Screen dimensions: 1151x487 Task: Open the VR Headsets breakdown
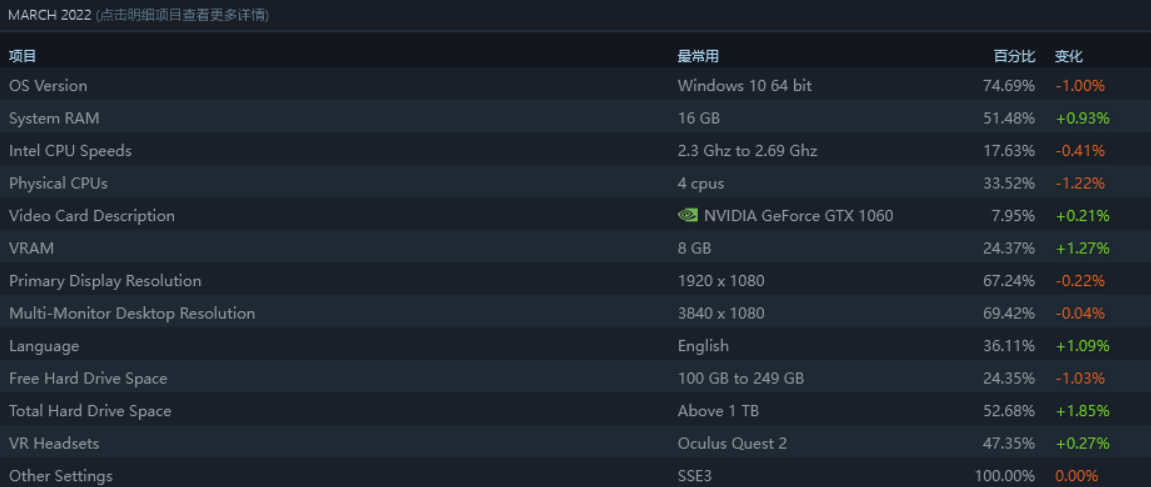pyautogui.click(x=54, y=443)
